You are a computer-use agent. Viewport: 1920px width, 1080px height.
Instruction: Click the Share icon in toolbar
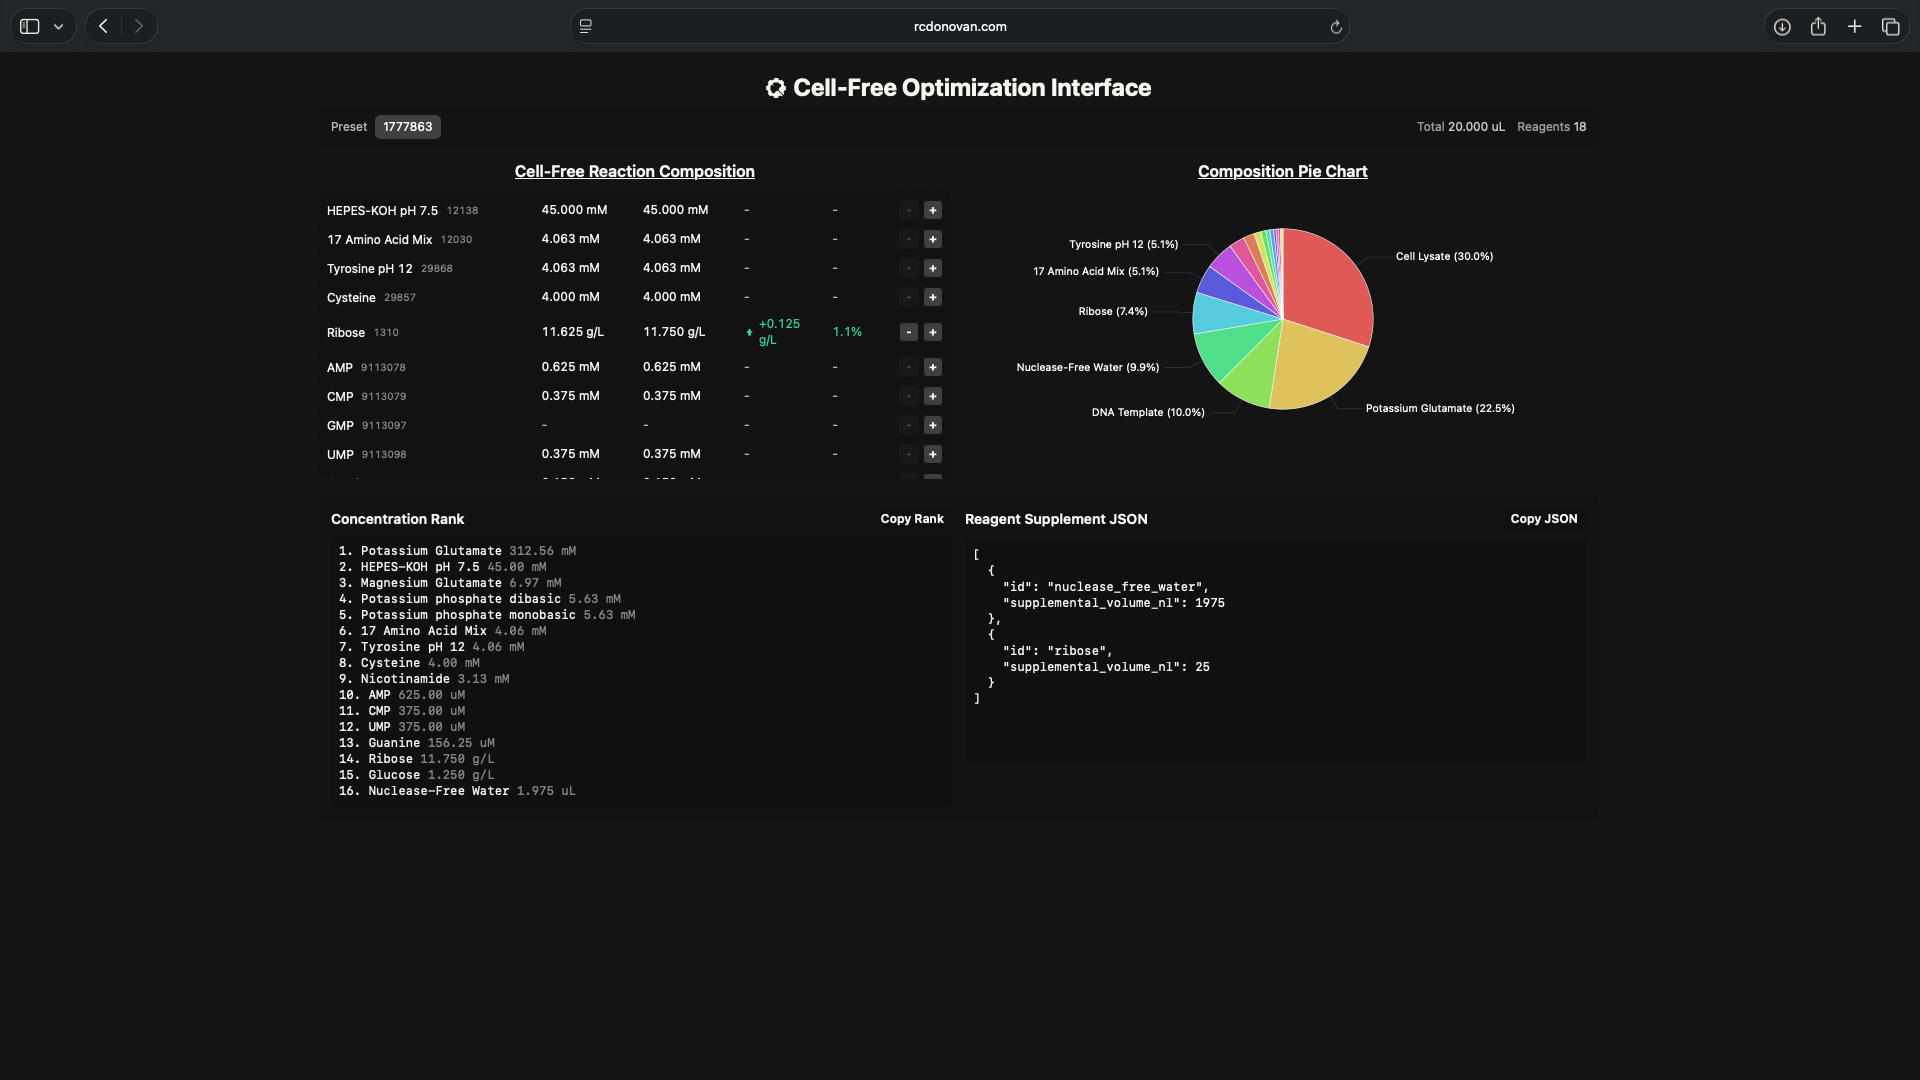tap(1818, 27)
